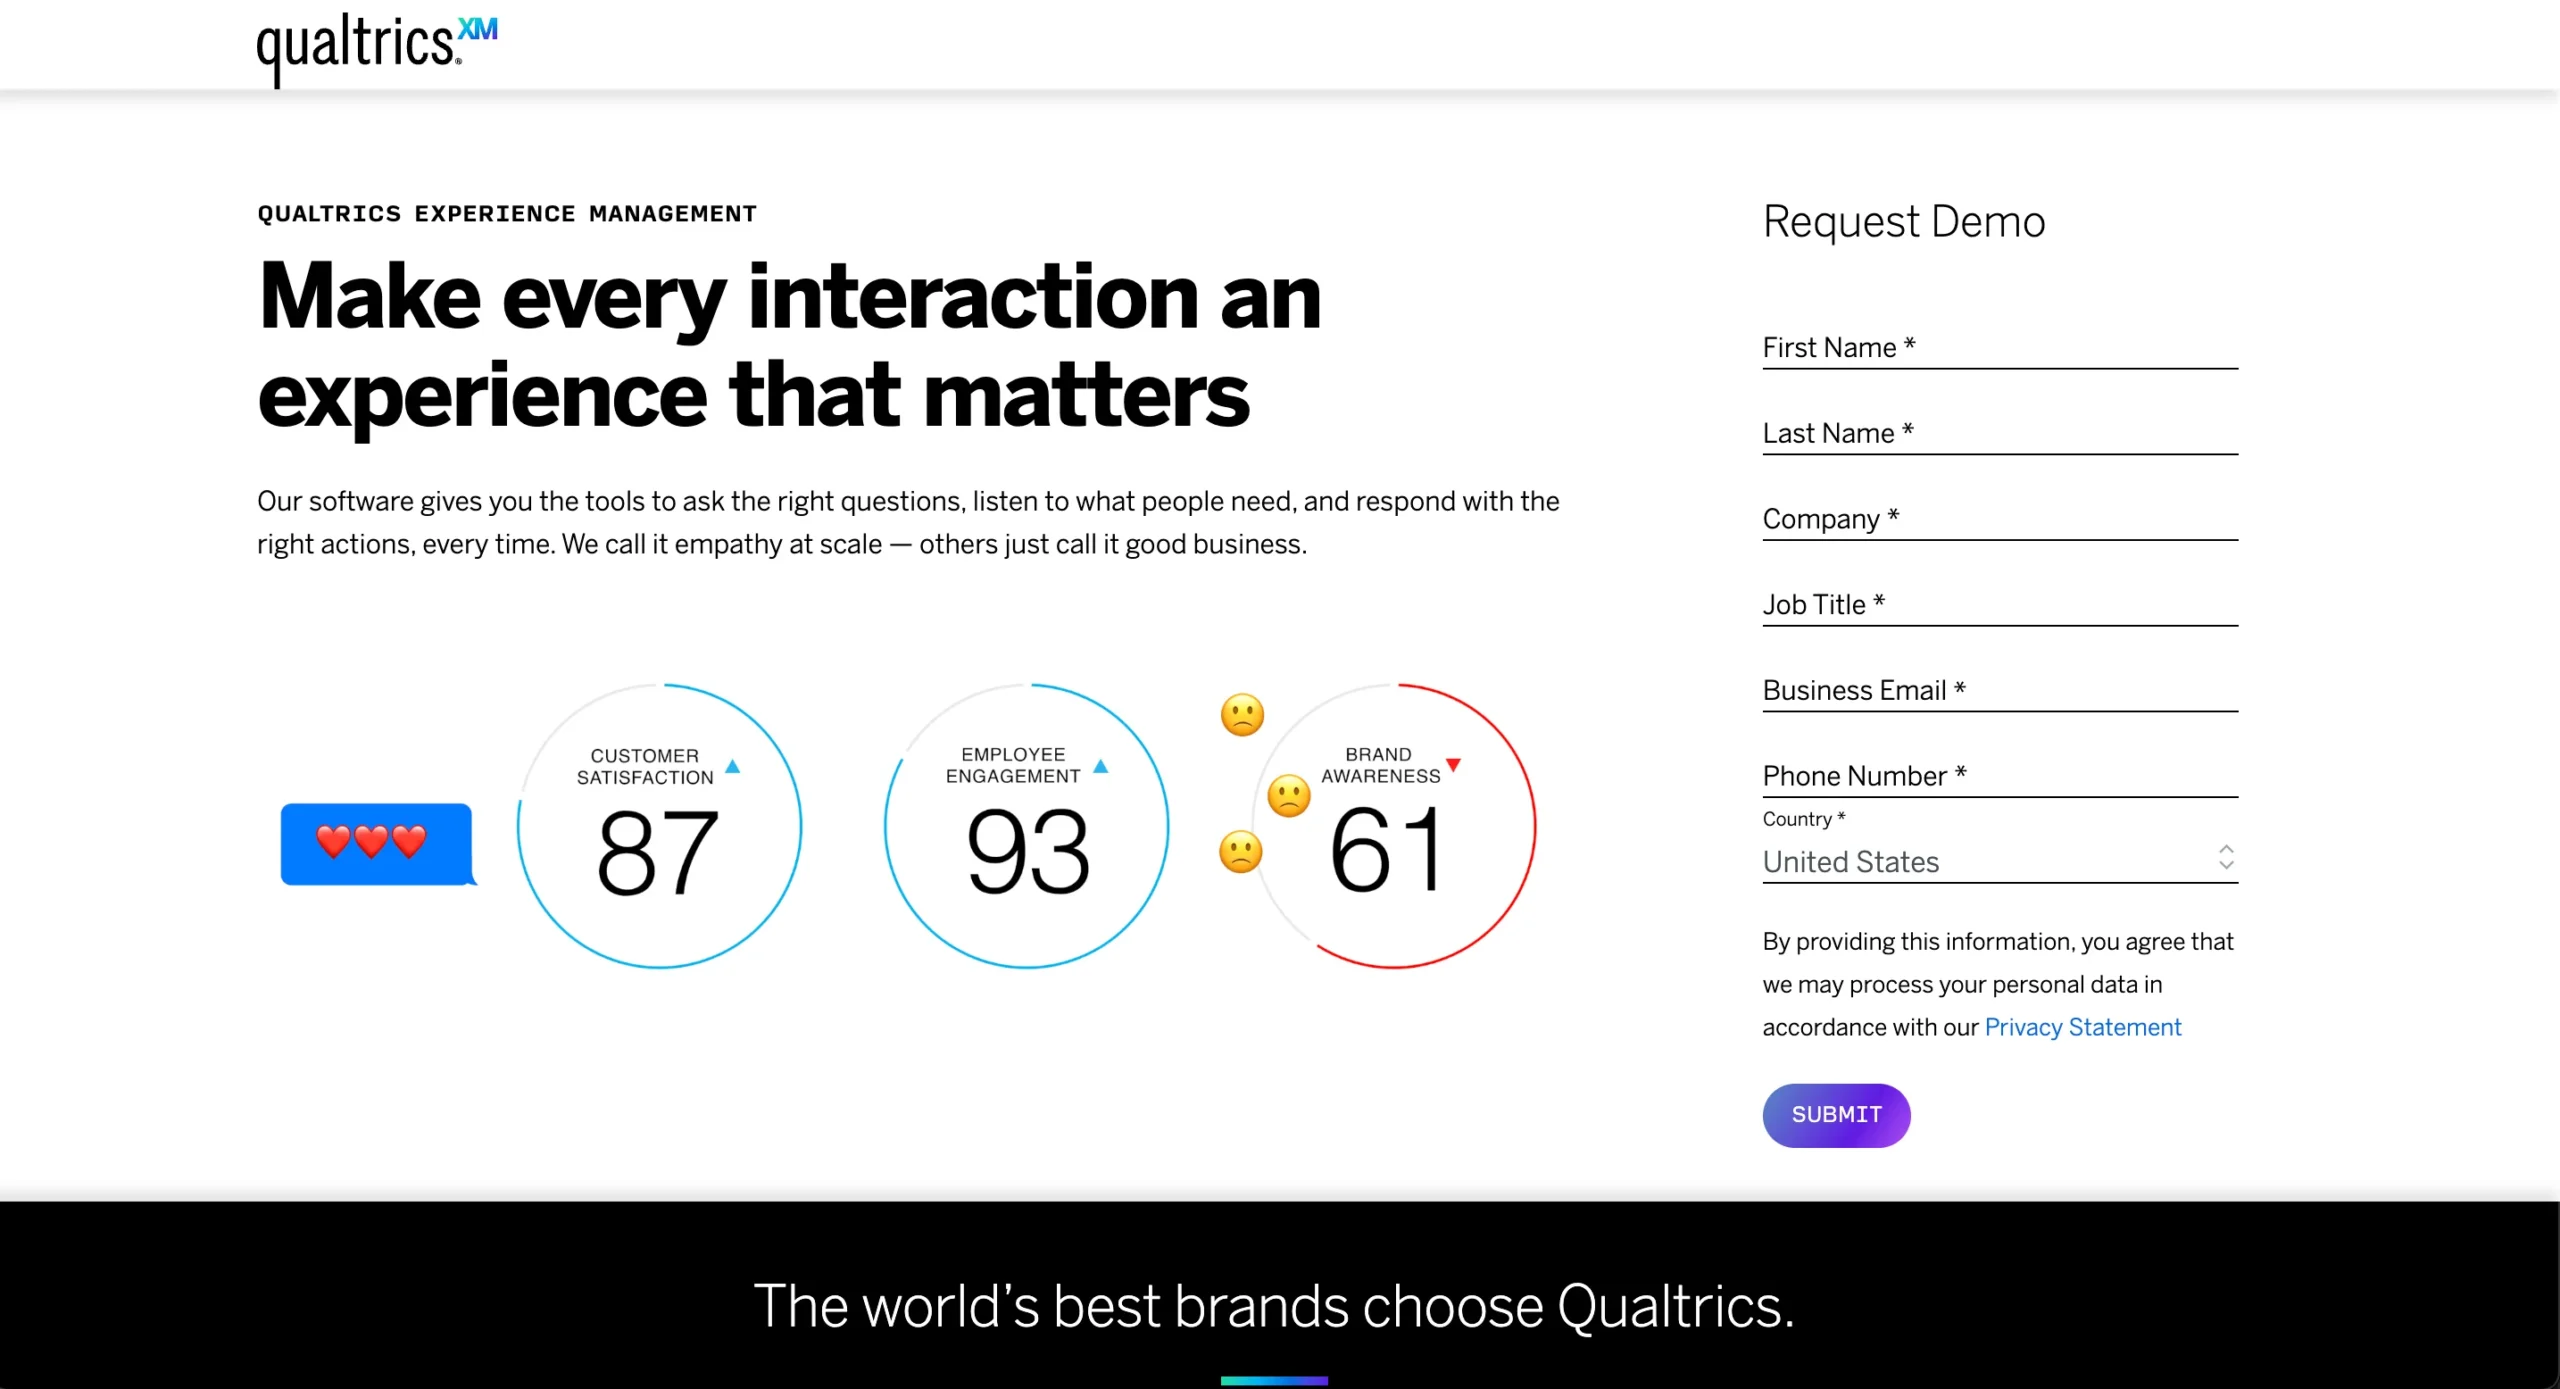Click the SUBMIT button

point(1838,1114)
